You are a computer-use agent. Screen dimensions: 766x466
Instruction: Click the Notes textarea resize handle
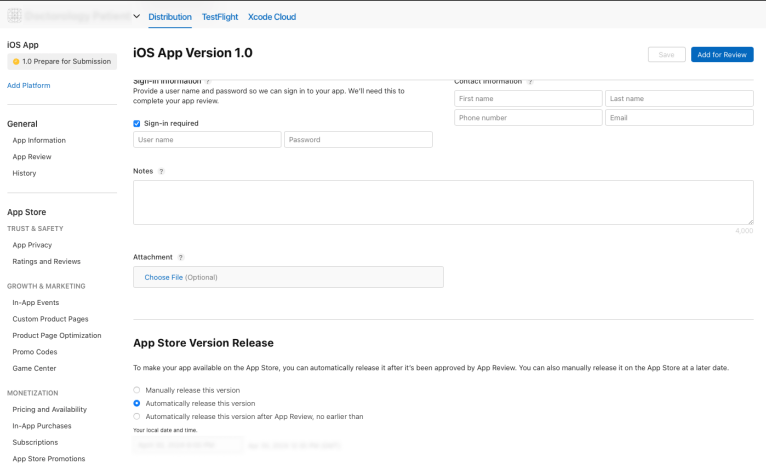[750, 222]
